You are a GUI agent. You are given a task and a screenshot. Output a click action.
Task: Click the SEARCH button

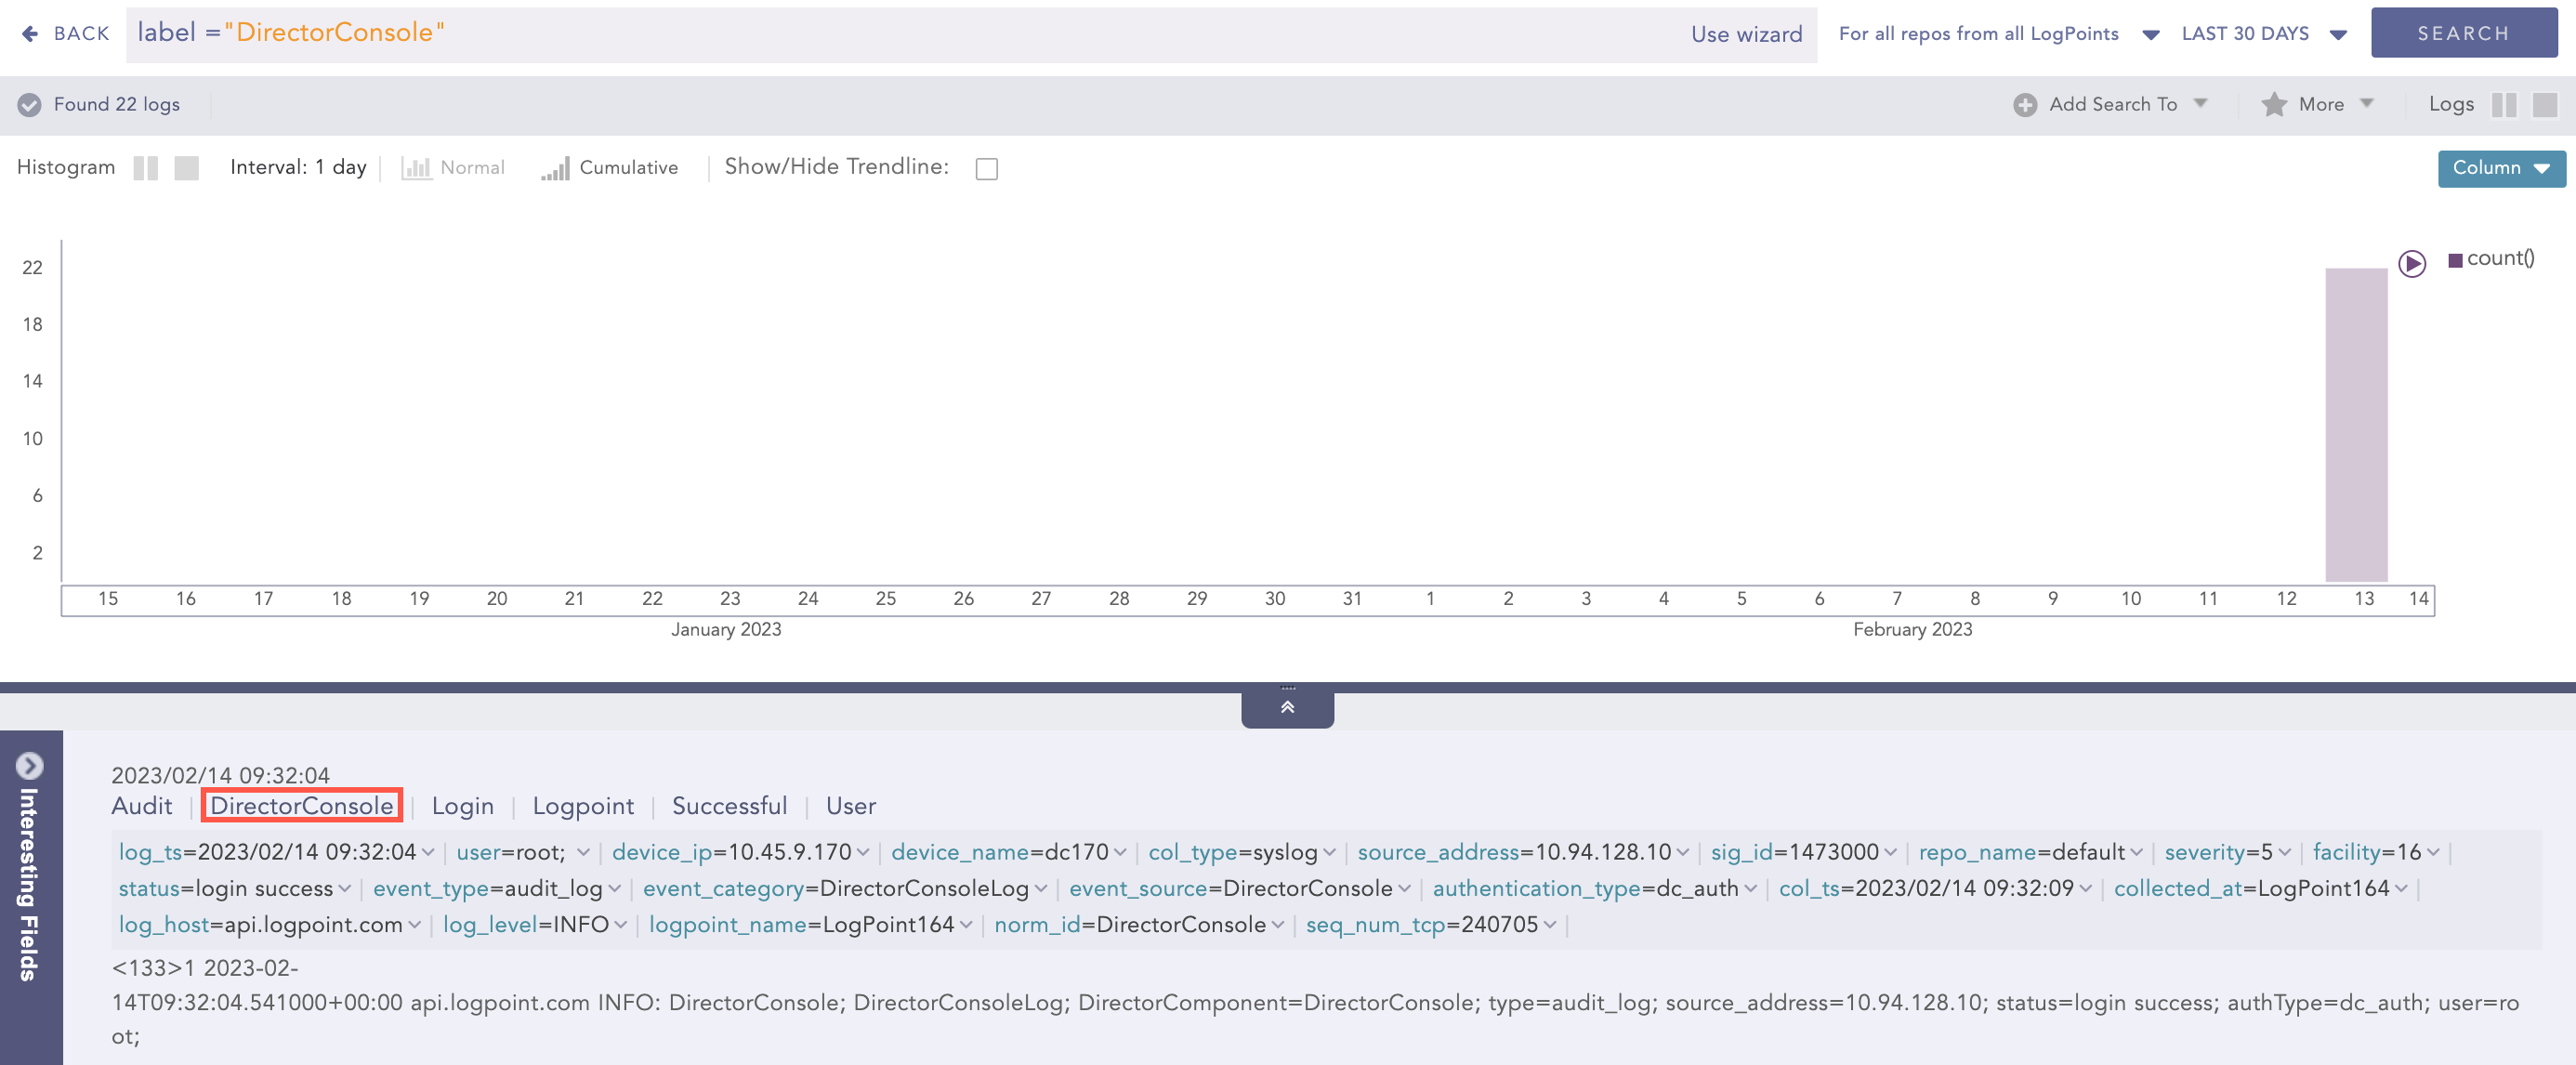coord(2464,32)
